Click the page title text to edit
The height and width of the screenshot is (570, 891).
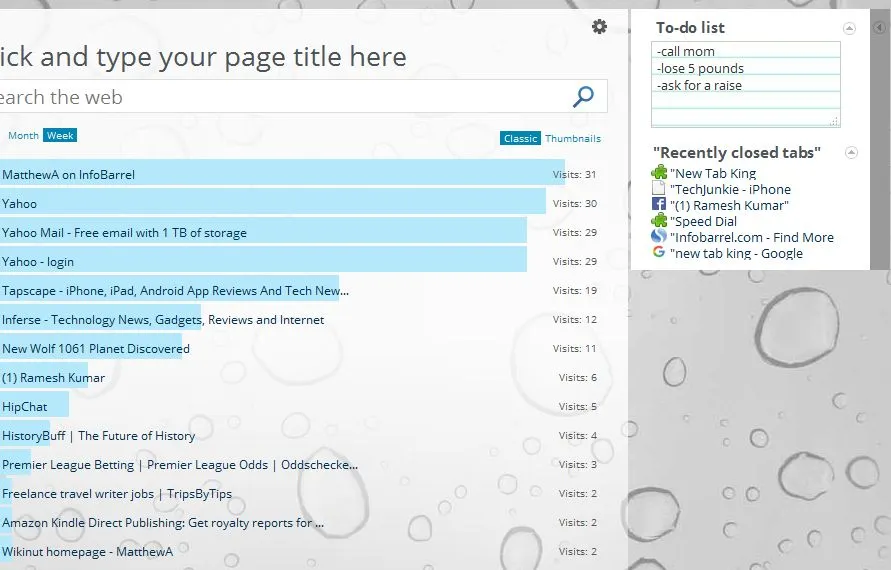click(203, 57)
